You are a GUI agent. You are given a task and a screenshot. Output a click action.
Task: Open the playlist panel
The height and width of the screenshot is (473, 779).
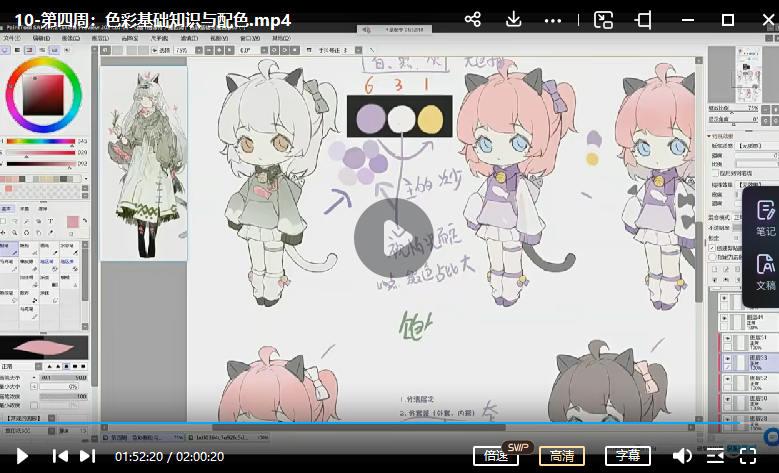tap(715, 456)
